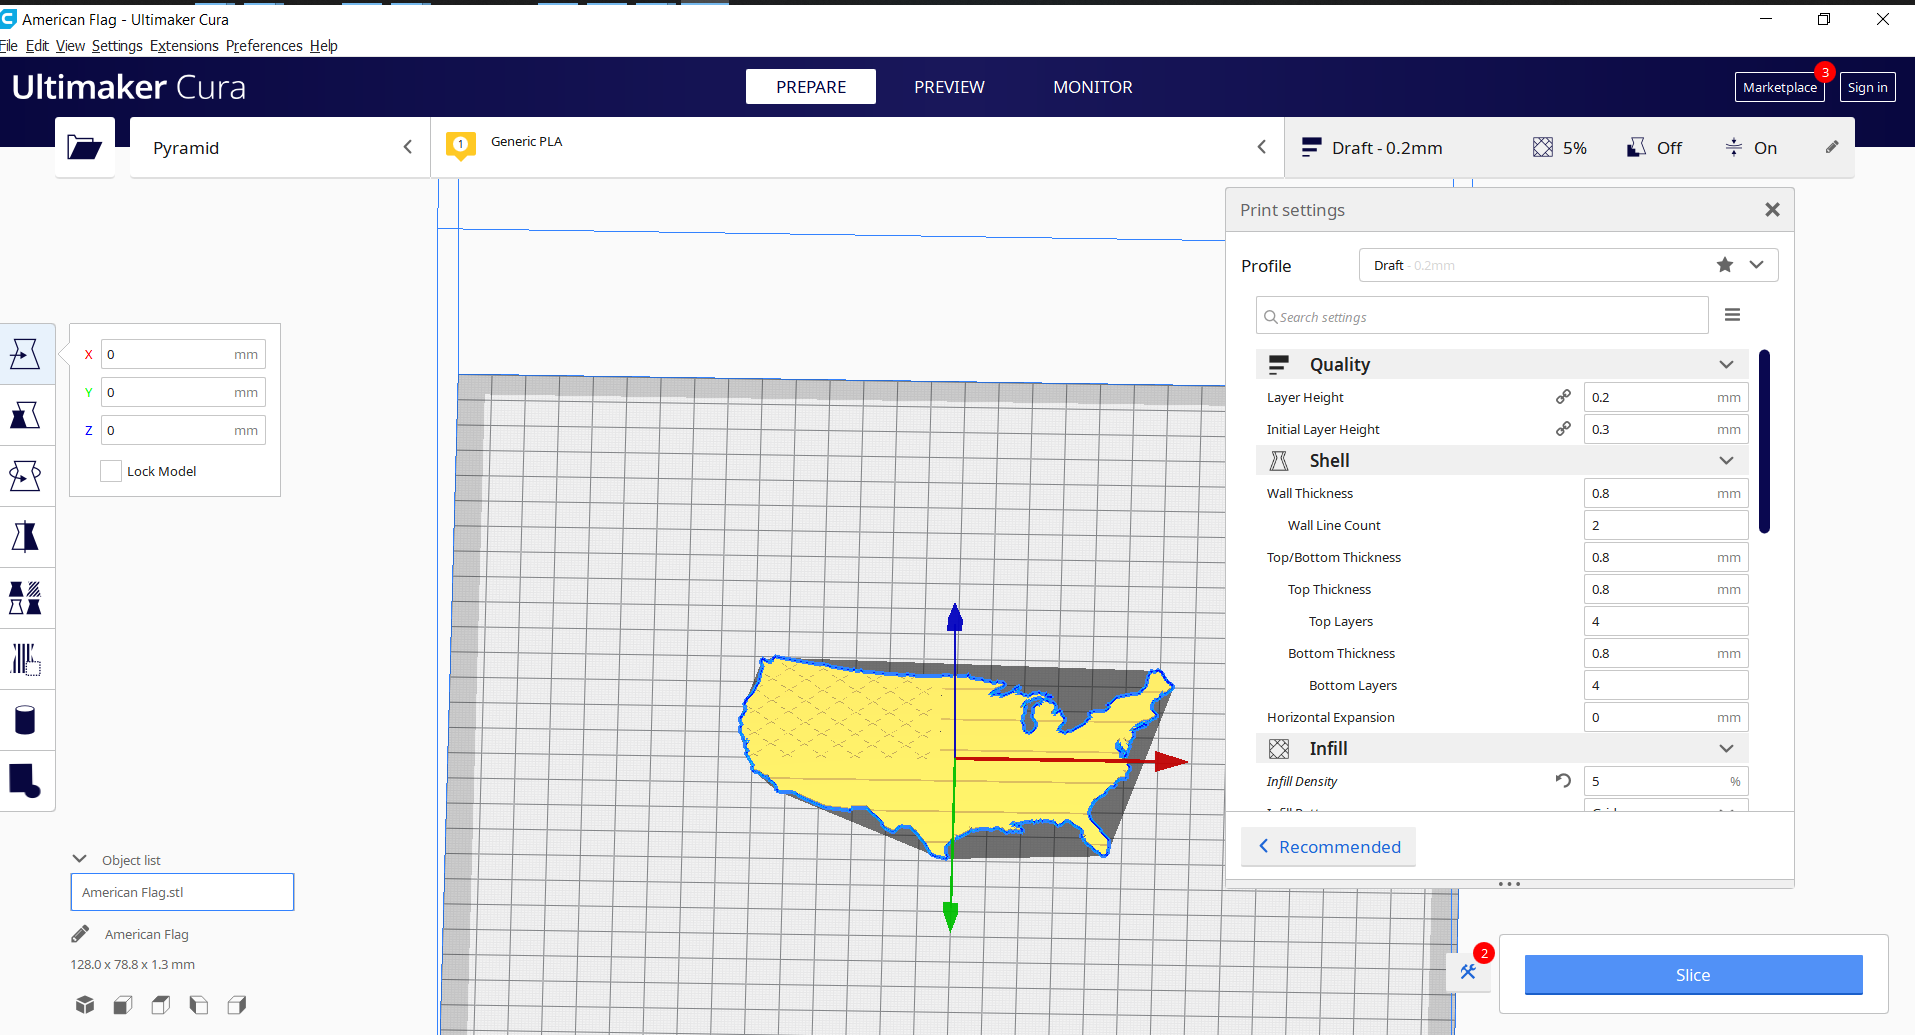Screen dimensions: 1915x1035
Task: Click the star icon in the Profile box
Action: point(1725,265)
